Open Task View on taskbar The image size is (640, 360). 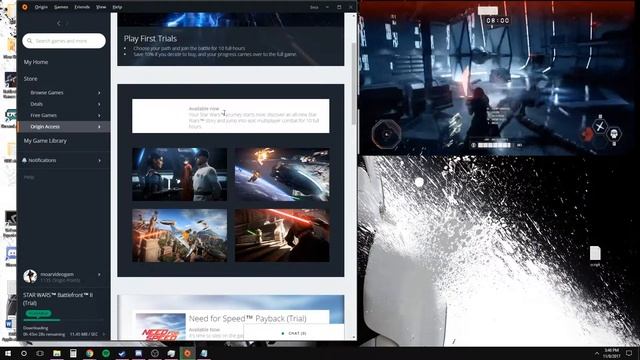pyautogui.click(x=40, y=353)
